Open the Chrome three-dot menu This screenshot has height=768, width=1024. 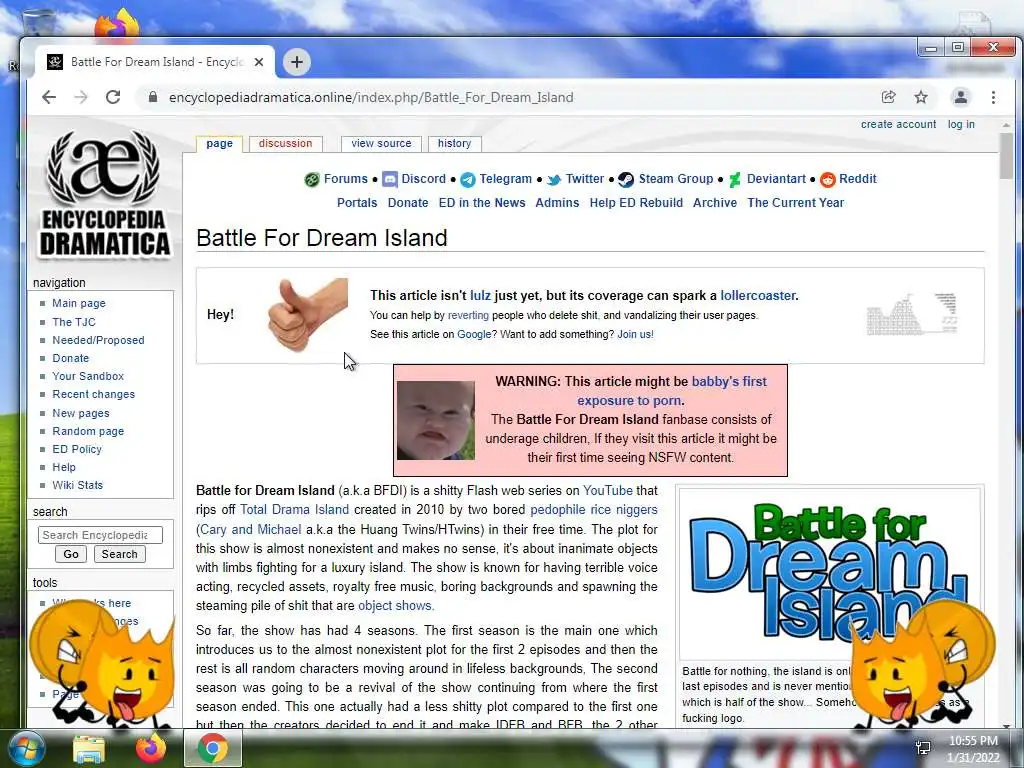[993, 97]
